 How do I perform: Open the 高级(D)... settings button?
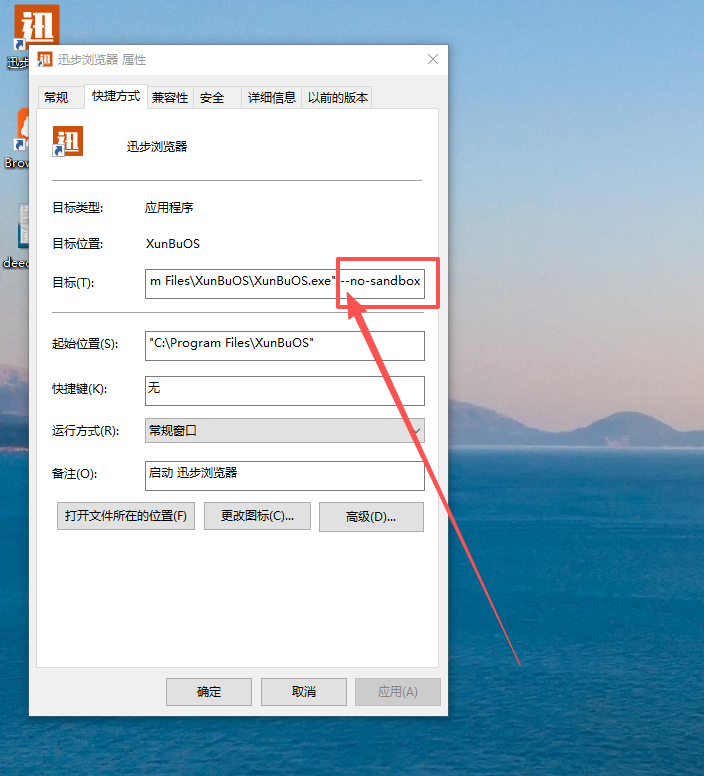(x=371, y=517)
